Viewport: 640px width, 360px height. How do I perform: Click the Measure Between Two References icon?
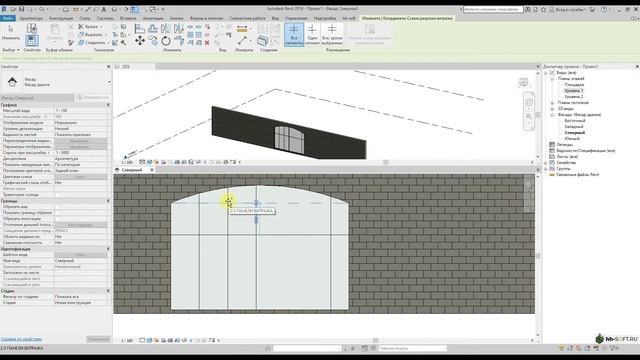[x=242, y=41]
